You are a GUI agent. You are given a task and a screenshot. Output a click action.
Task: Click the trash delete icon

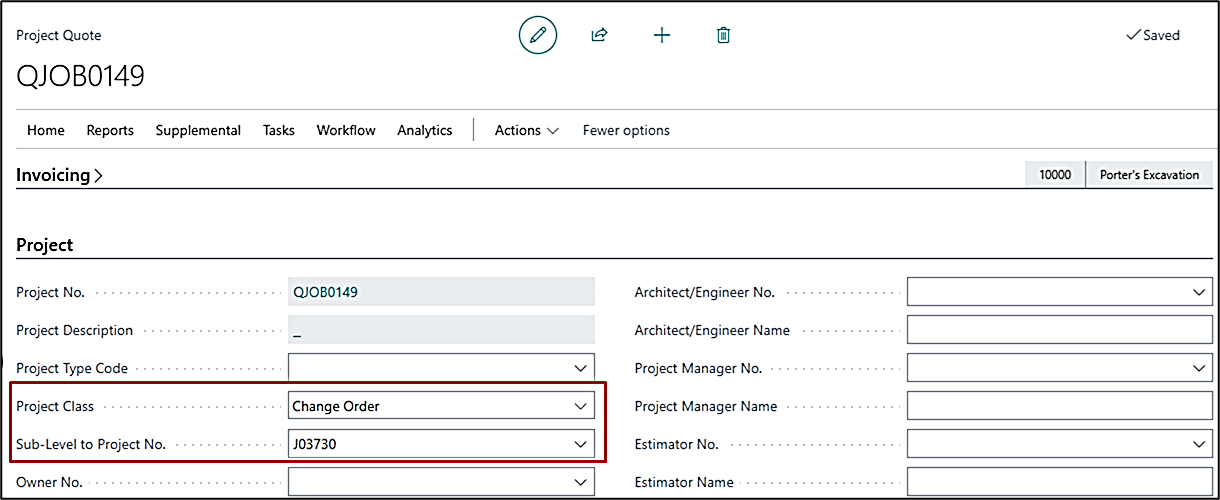click(x=723, y=36)
